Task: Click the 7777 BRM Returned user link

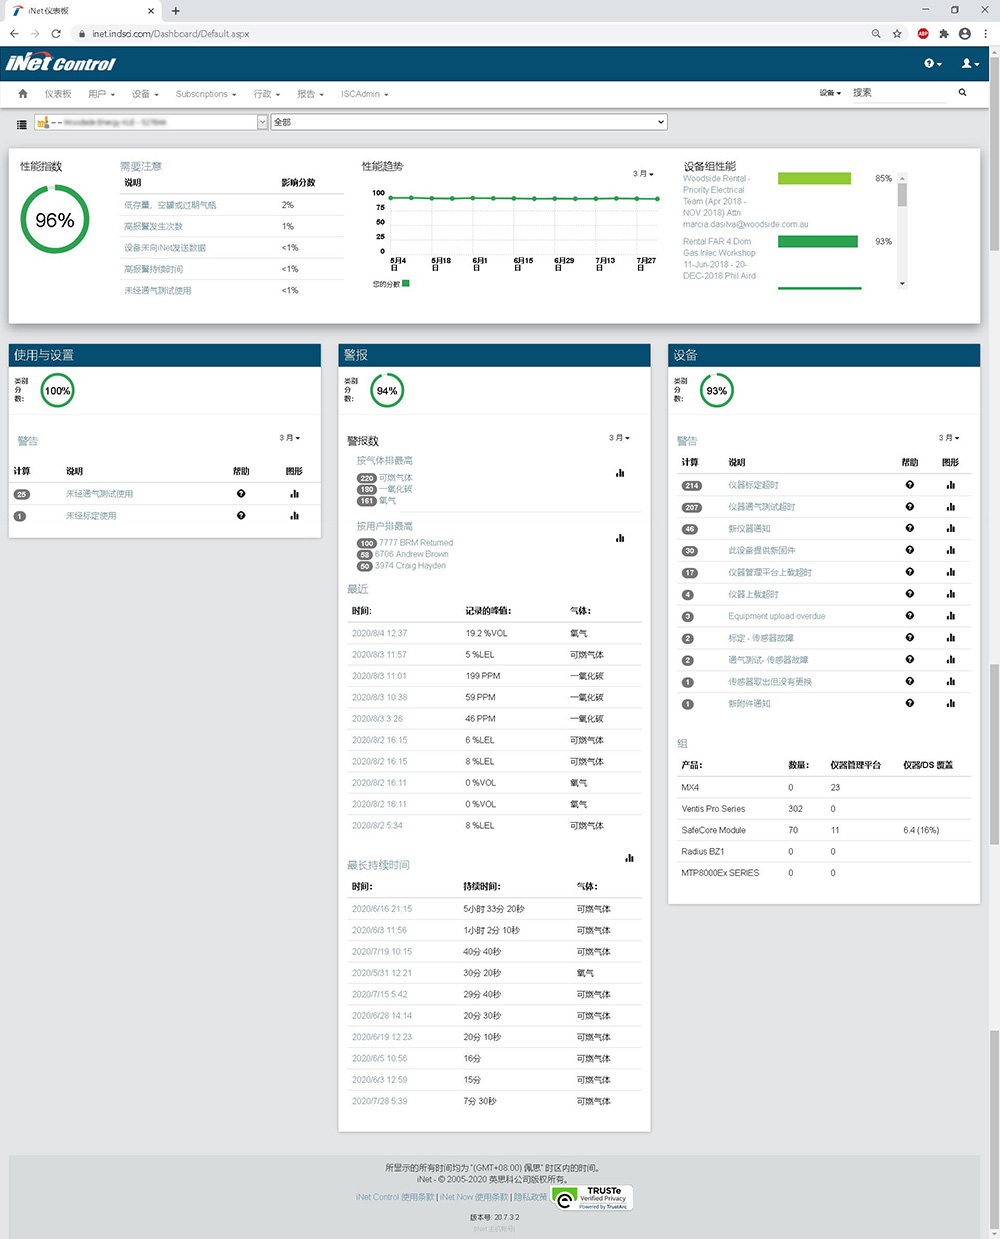Action: click(415, 543)
